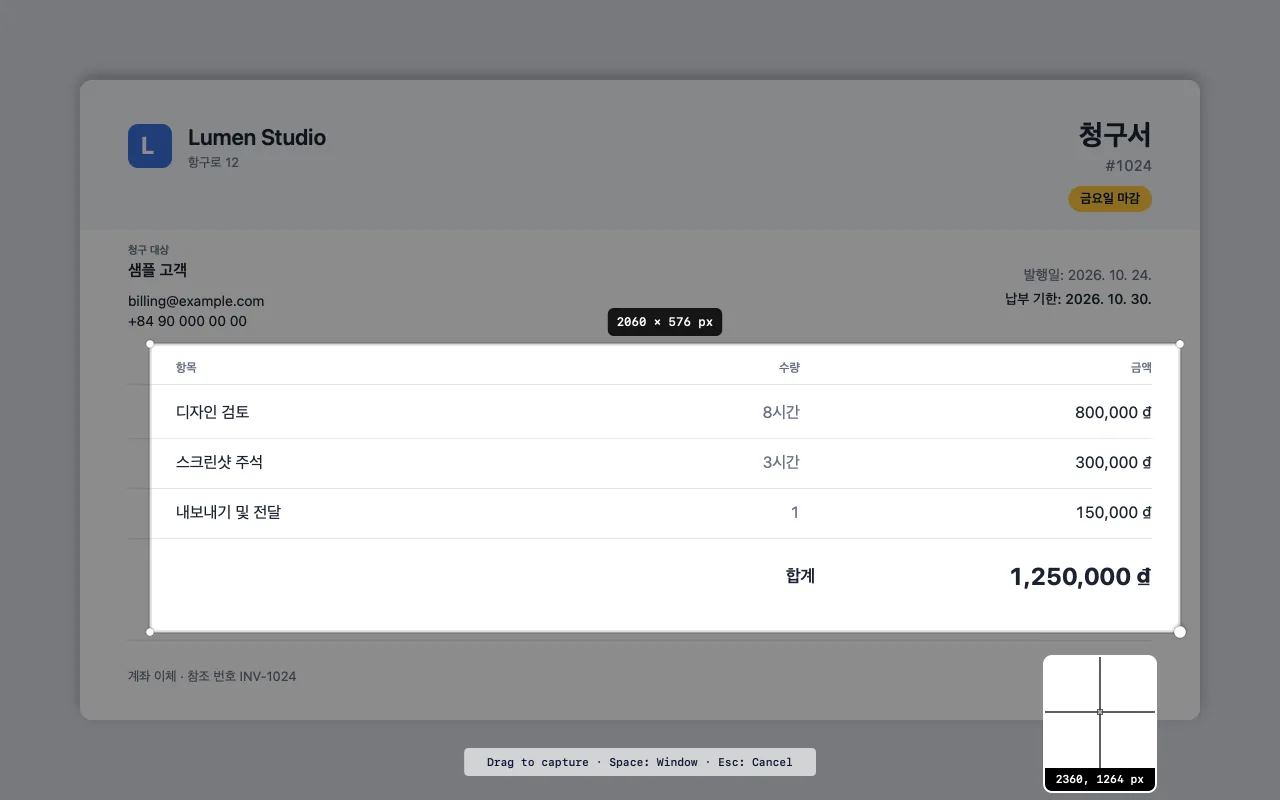1280x800 pixels.
Task: Click the invoice number #1024
Action: pyautogui.click(x=1128, y=166)
